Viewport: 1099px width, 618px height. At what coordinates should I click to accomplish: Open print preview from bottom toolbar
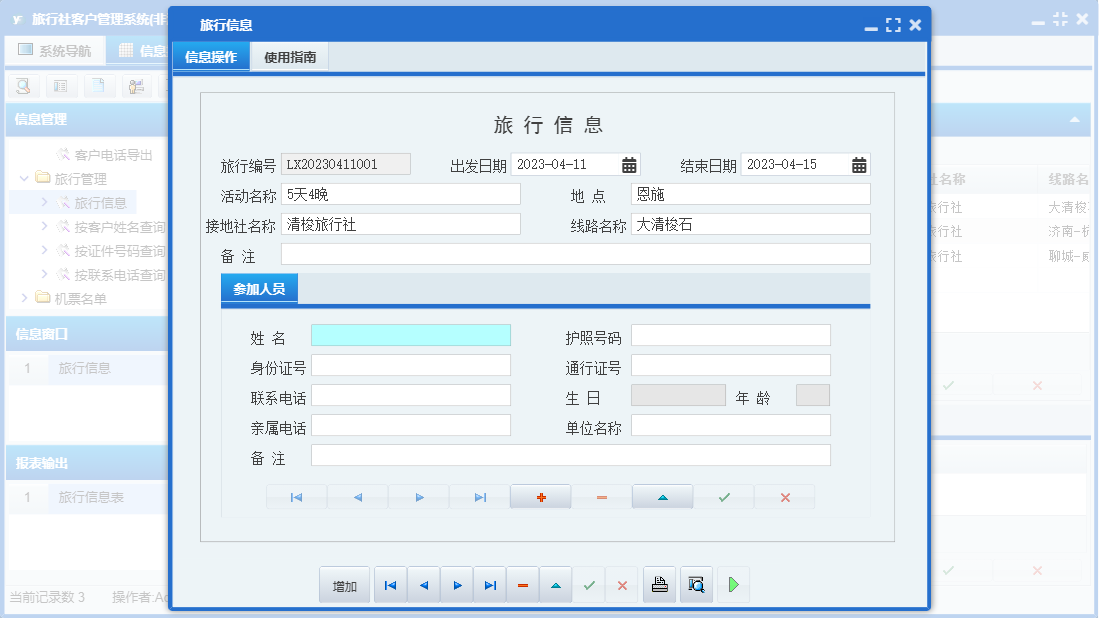(695, 585)
